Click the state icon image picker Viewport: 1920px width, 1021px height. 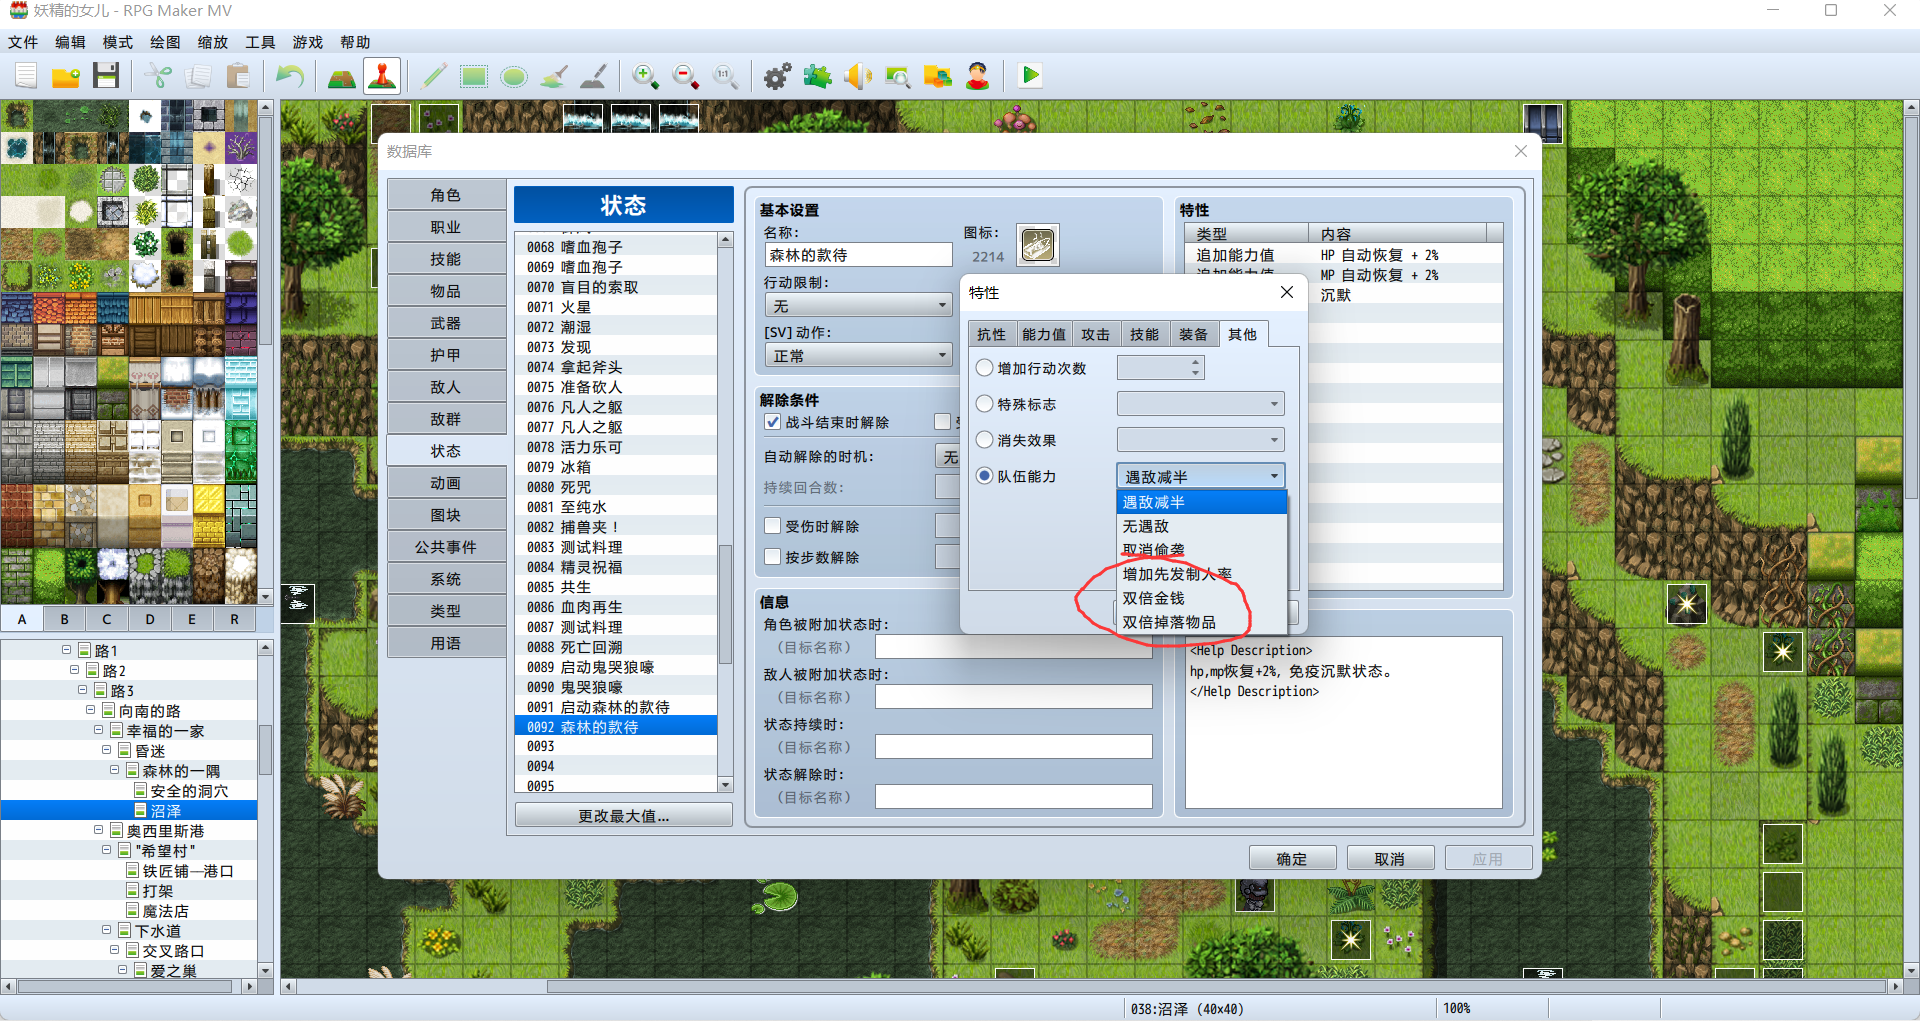click(x=1038, y=245)
